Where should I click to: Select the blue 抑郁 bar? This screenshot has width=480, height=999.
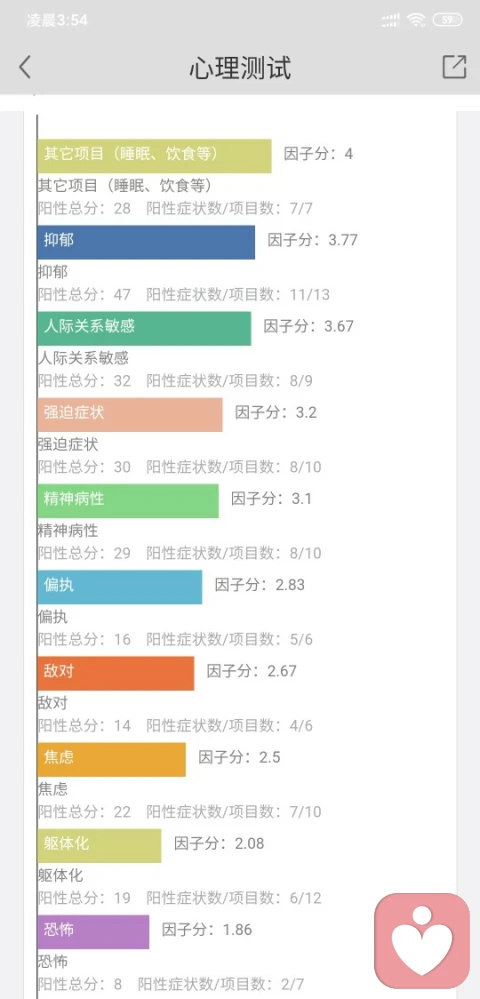146,242
